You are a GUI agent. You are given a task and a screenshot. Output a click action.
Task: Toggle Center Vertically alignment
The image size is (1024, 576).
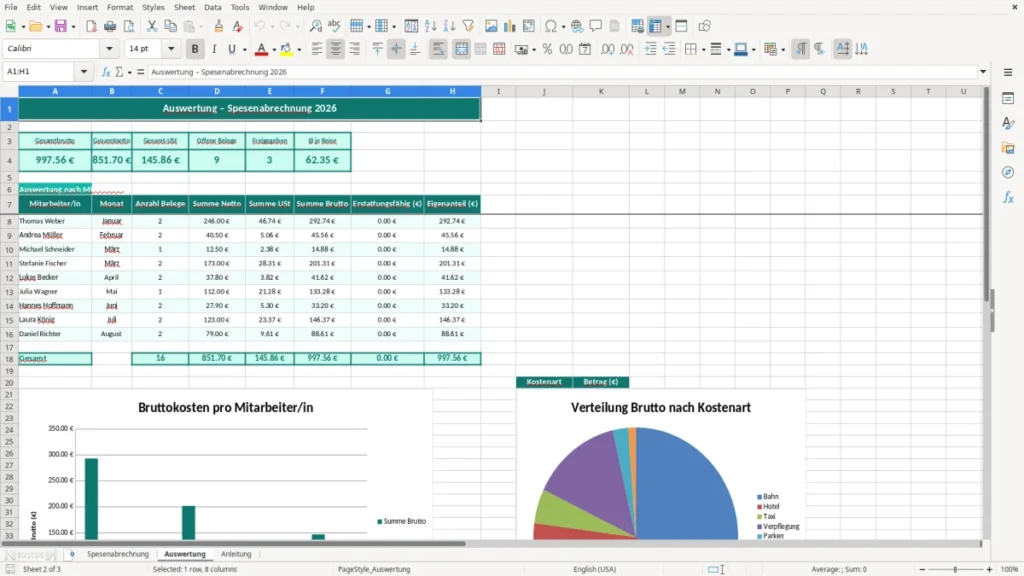(396, 49)
